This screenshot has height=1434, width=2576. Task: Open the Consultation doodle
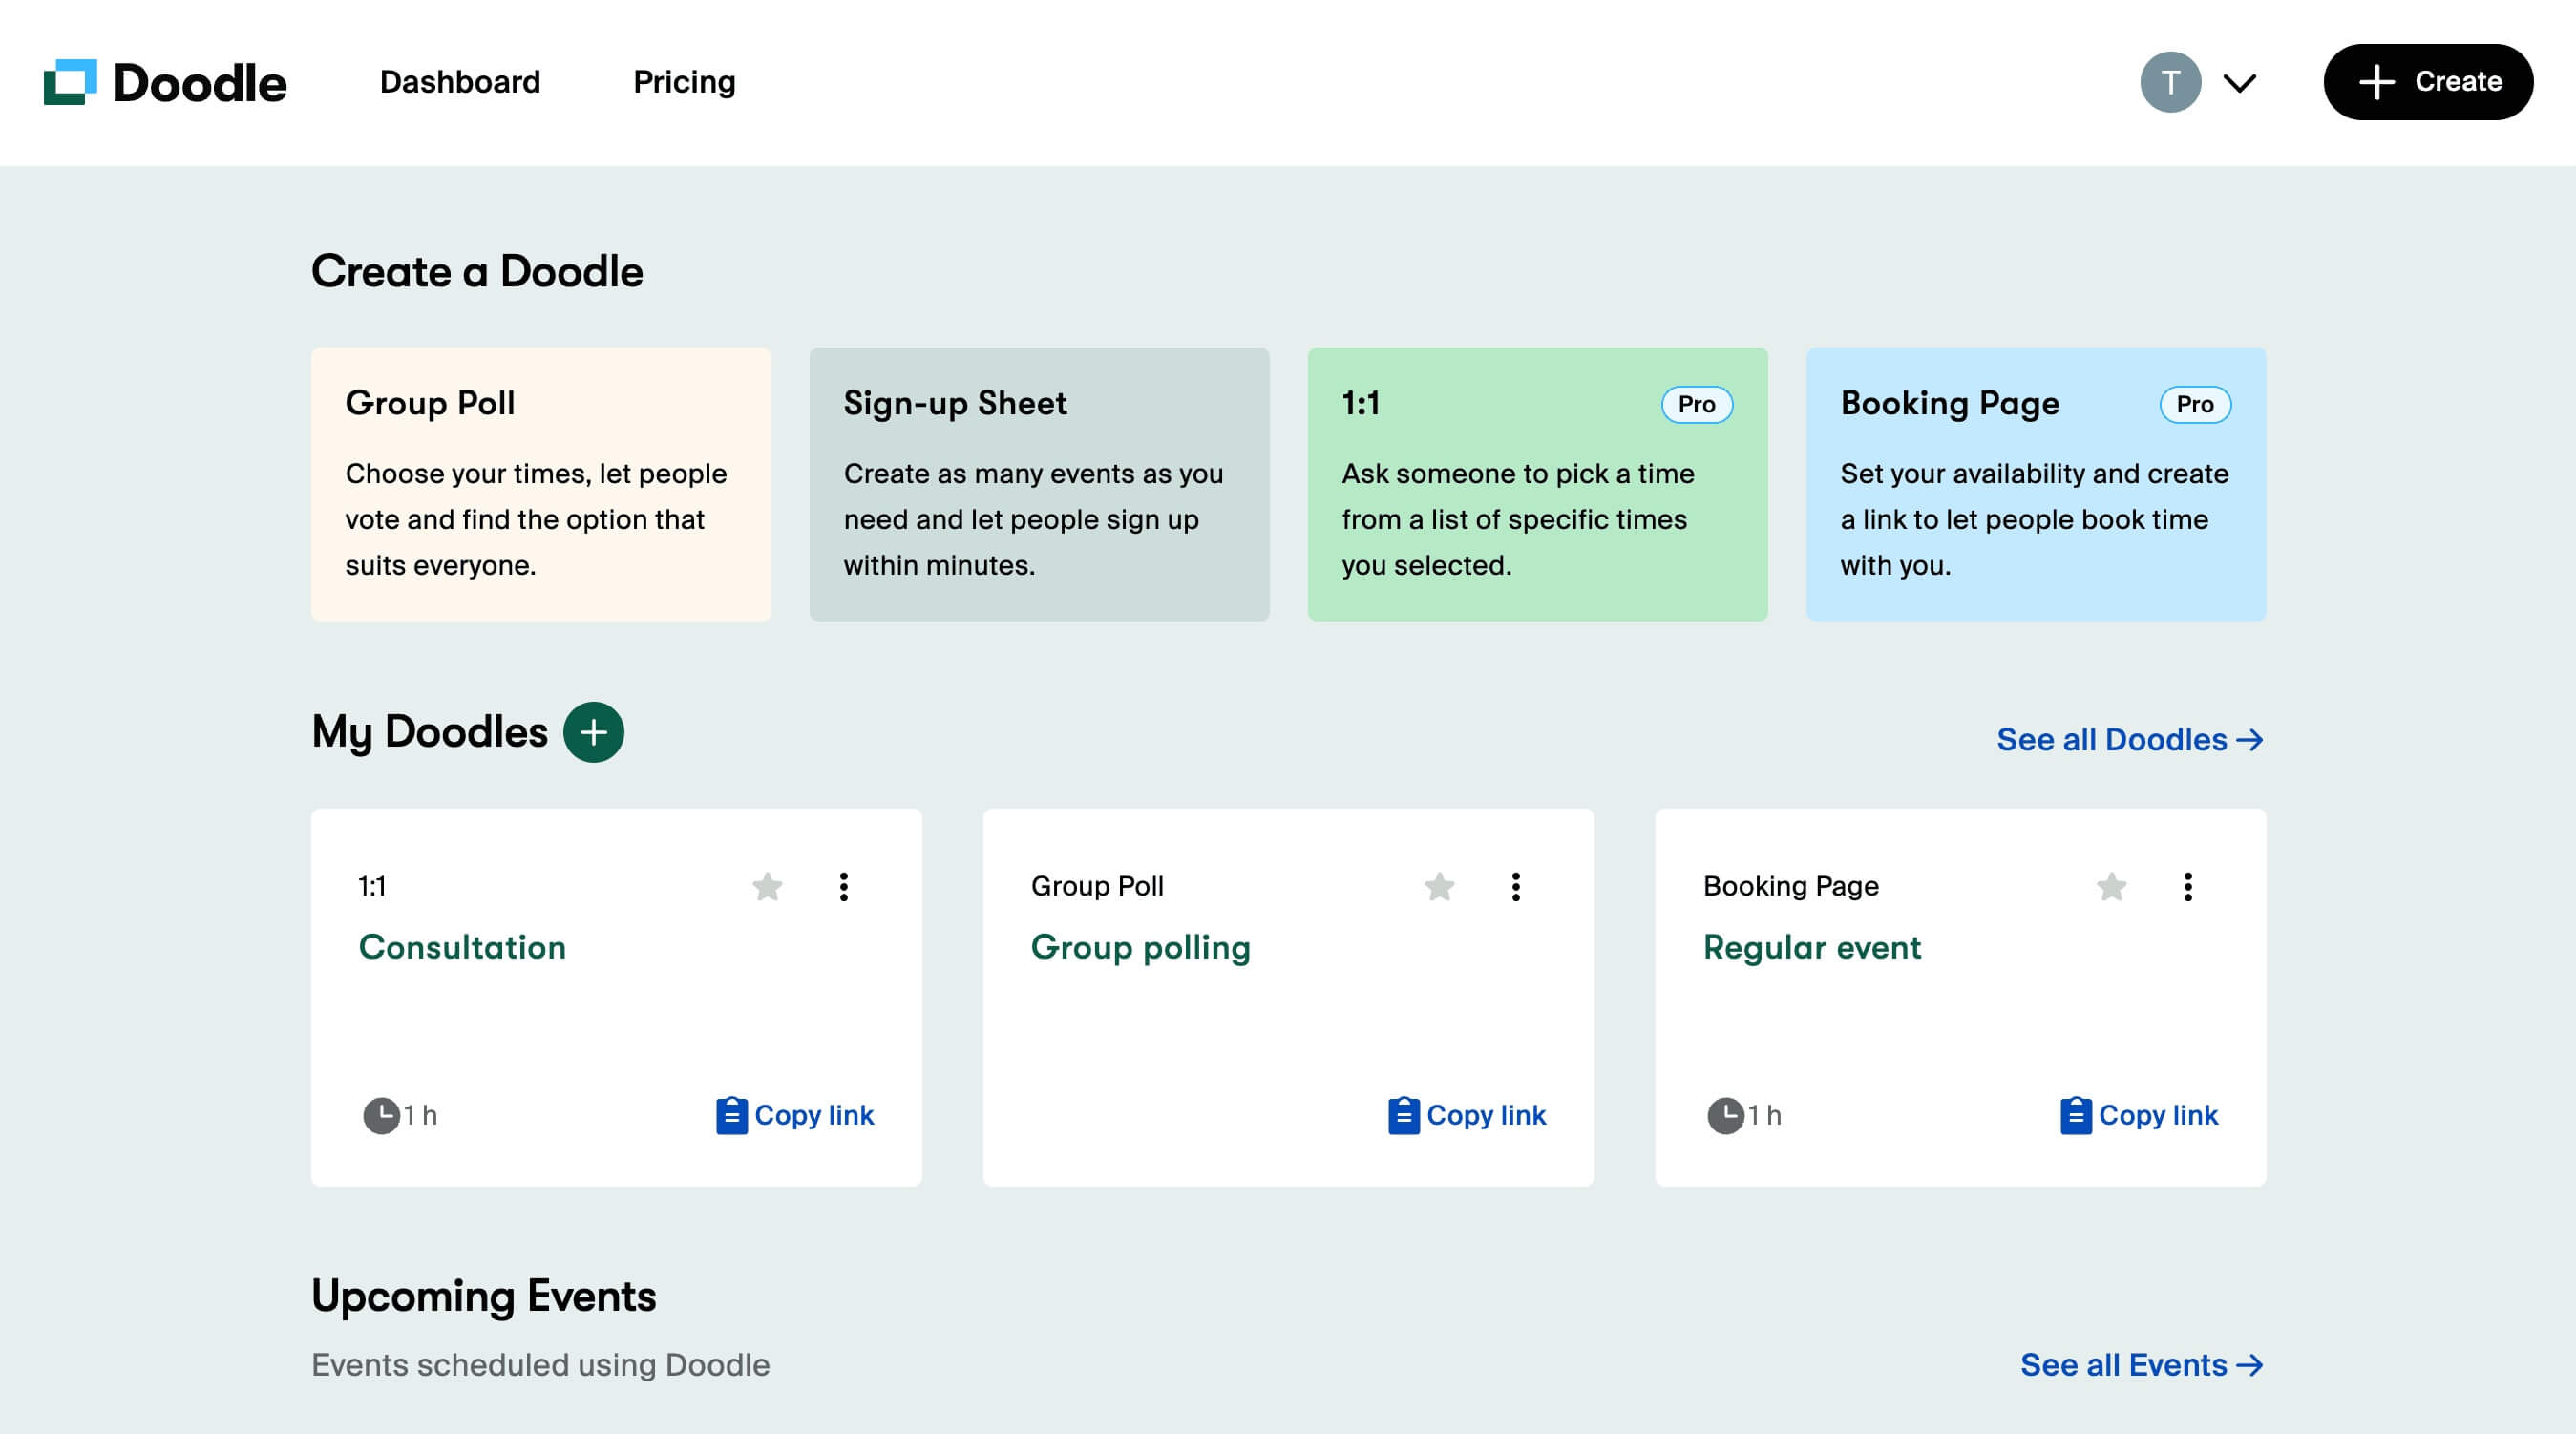462,946
